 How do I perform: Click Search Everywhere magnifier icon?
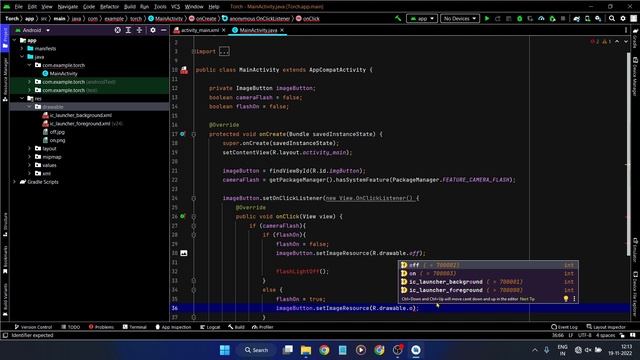click(x=612, y=18)
